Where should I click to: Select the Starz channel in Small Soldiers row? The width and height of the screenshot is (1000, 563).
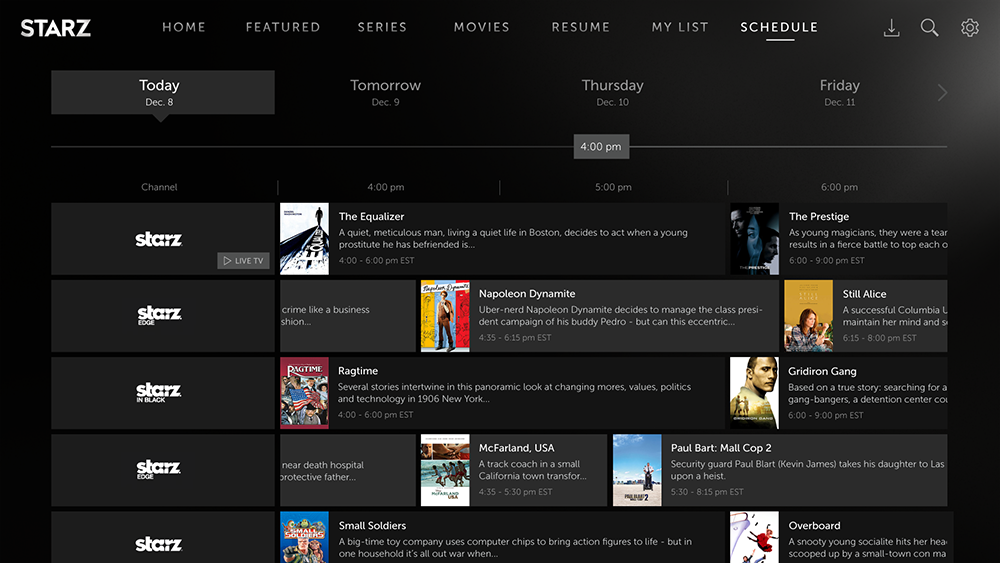tap(159, 544)
